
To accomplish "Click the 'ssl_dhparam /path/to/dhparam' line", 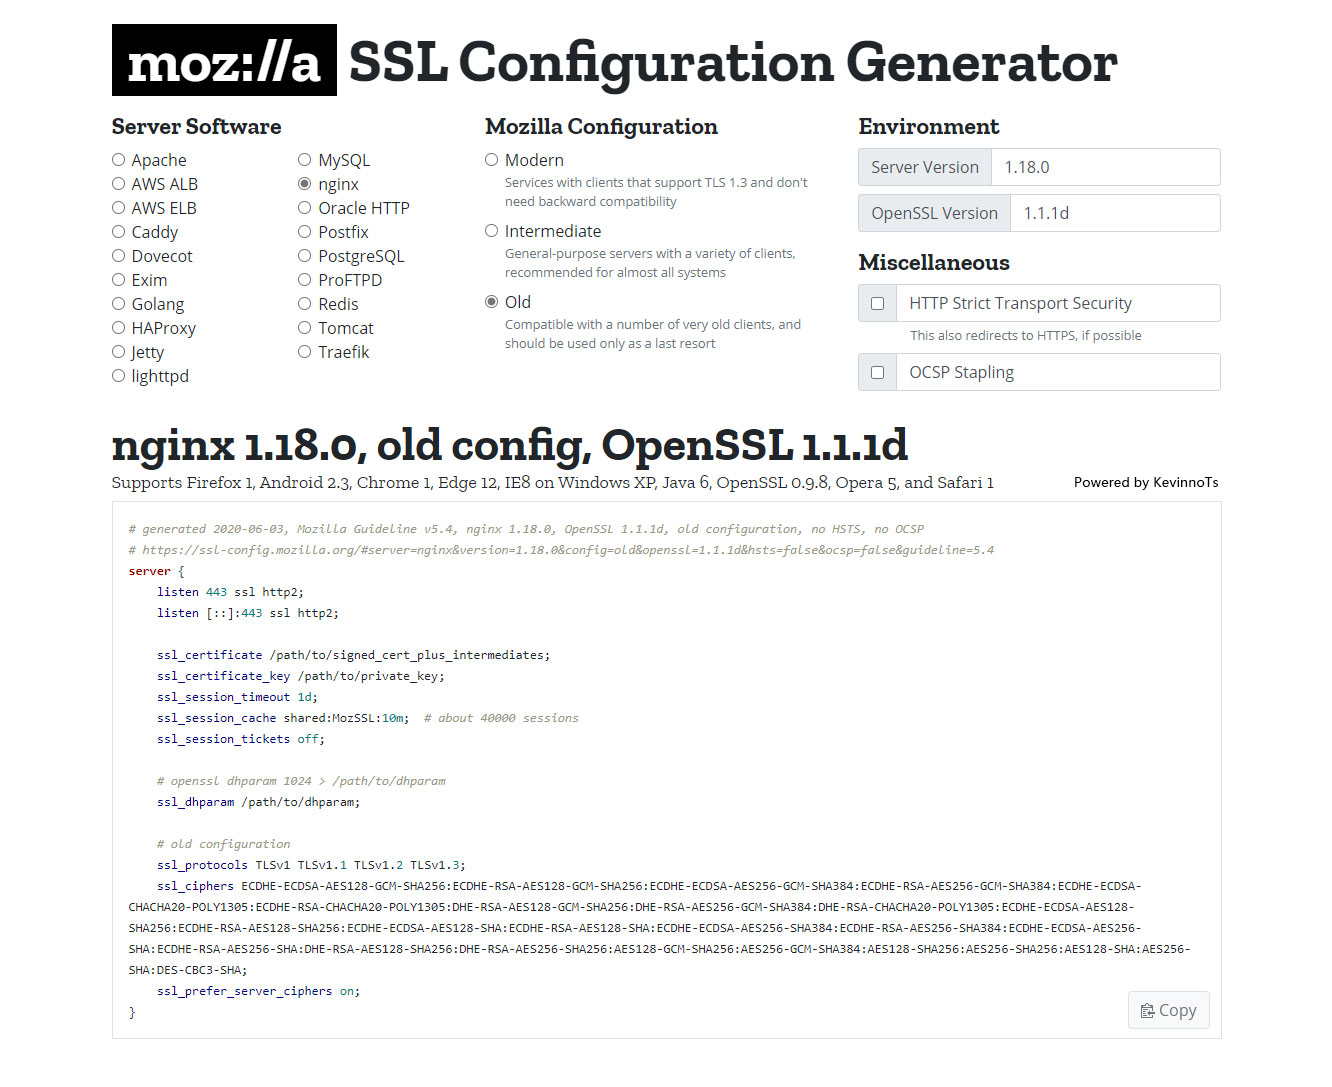I will 258,802.
